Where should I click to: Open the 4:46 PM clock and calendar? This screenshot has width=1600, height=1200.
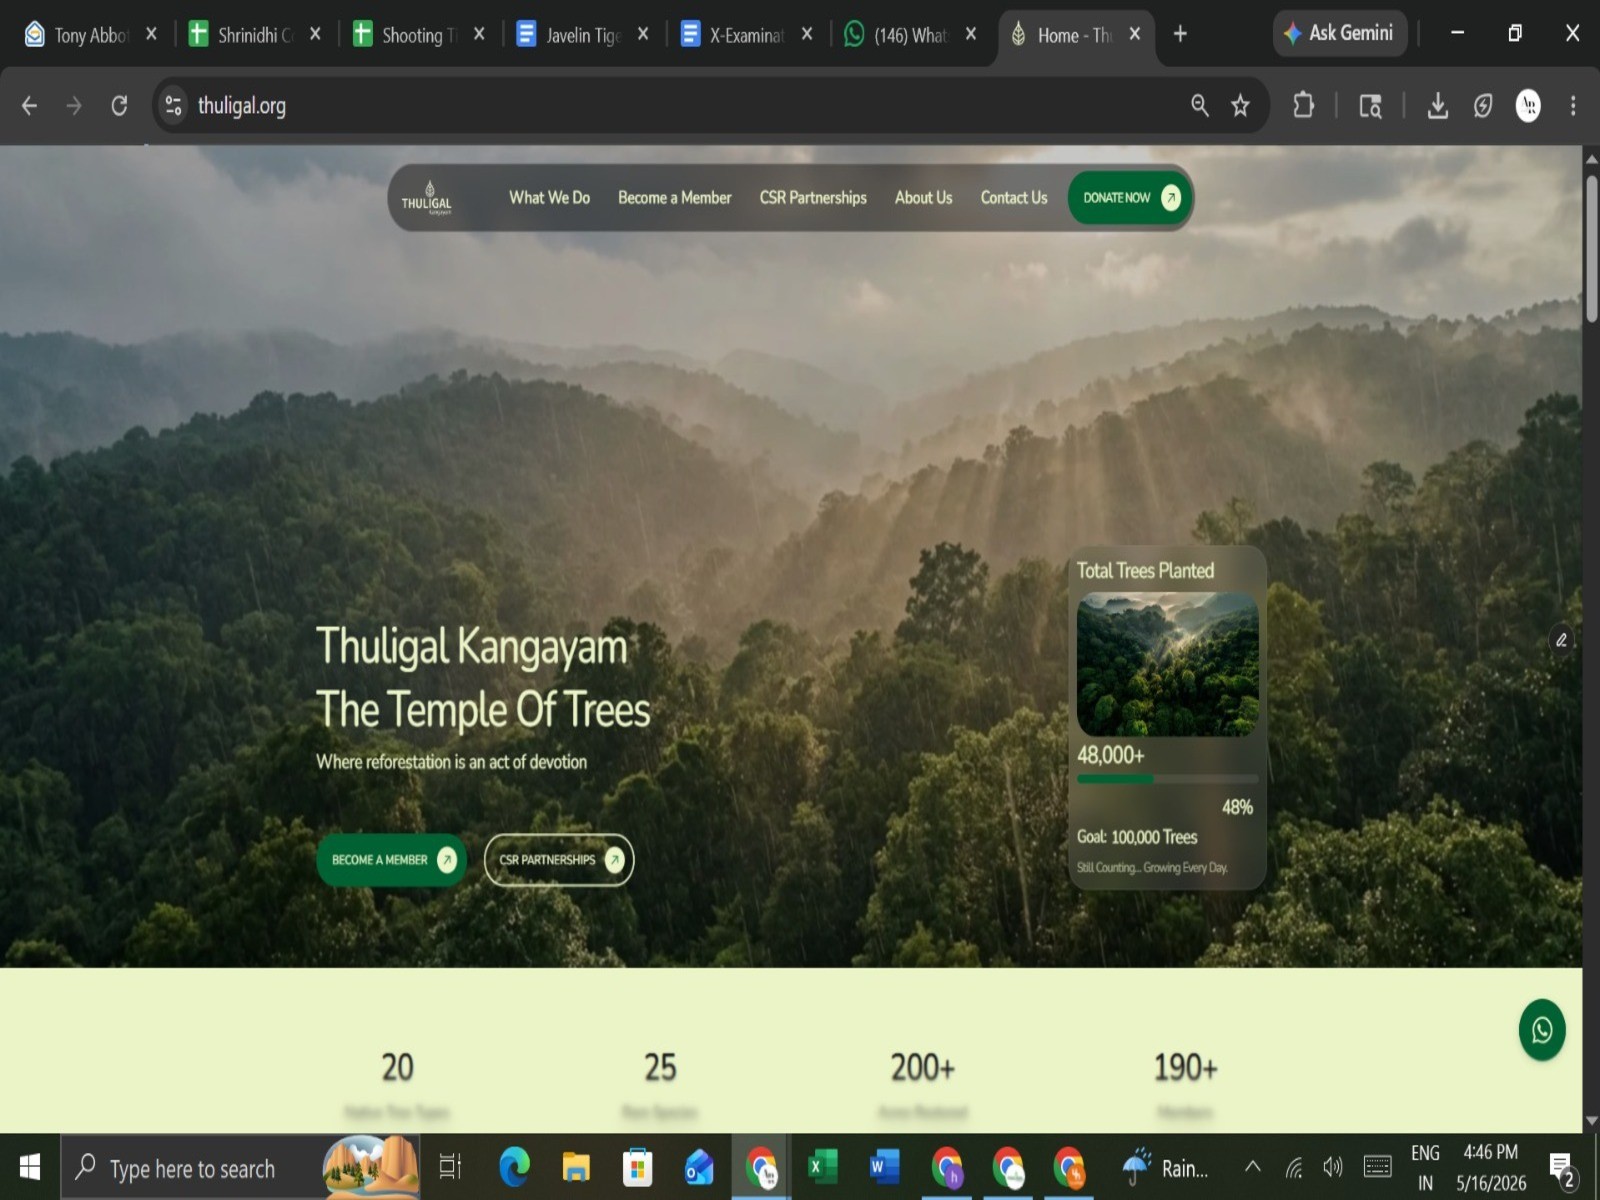(1491, 1168)
